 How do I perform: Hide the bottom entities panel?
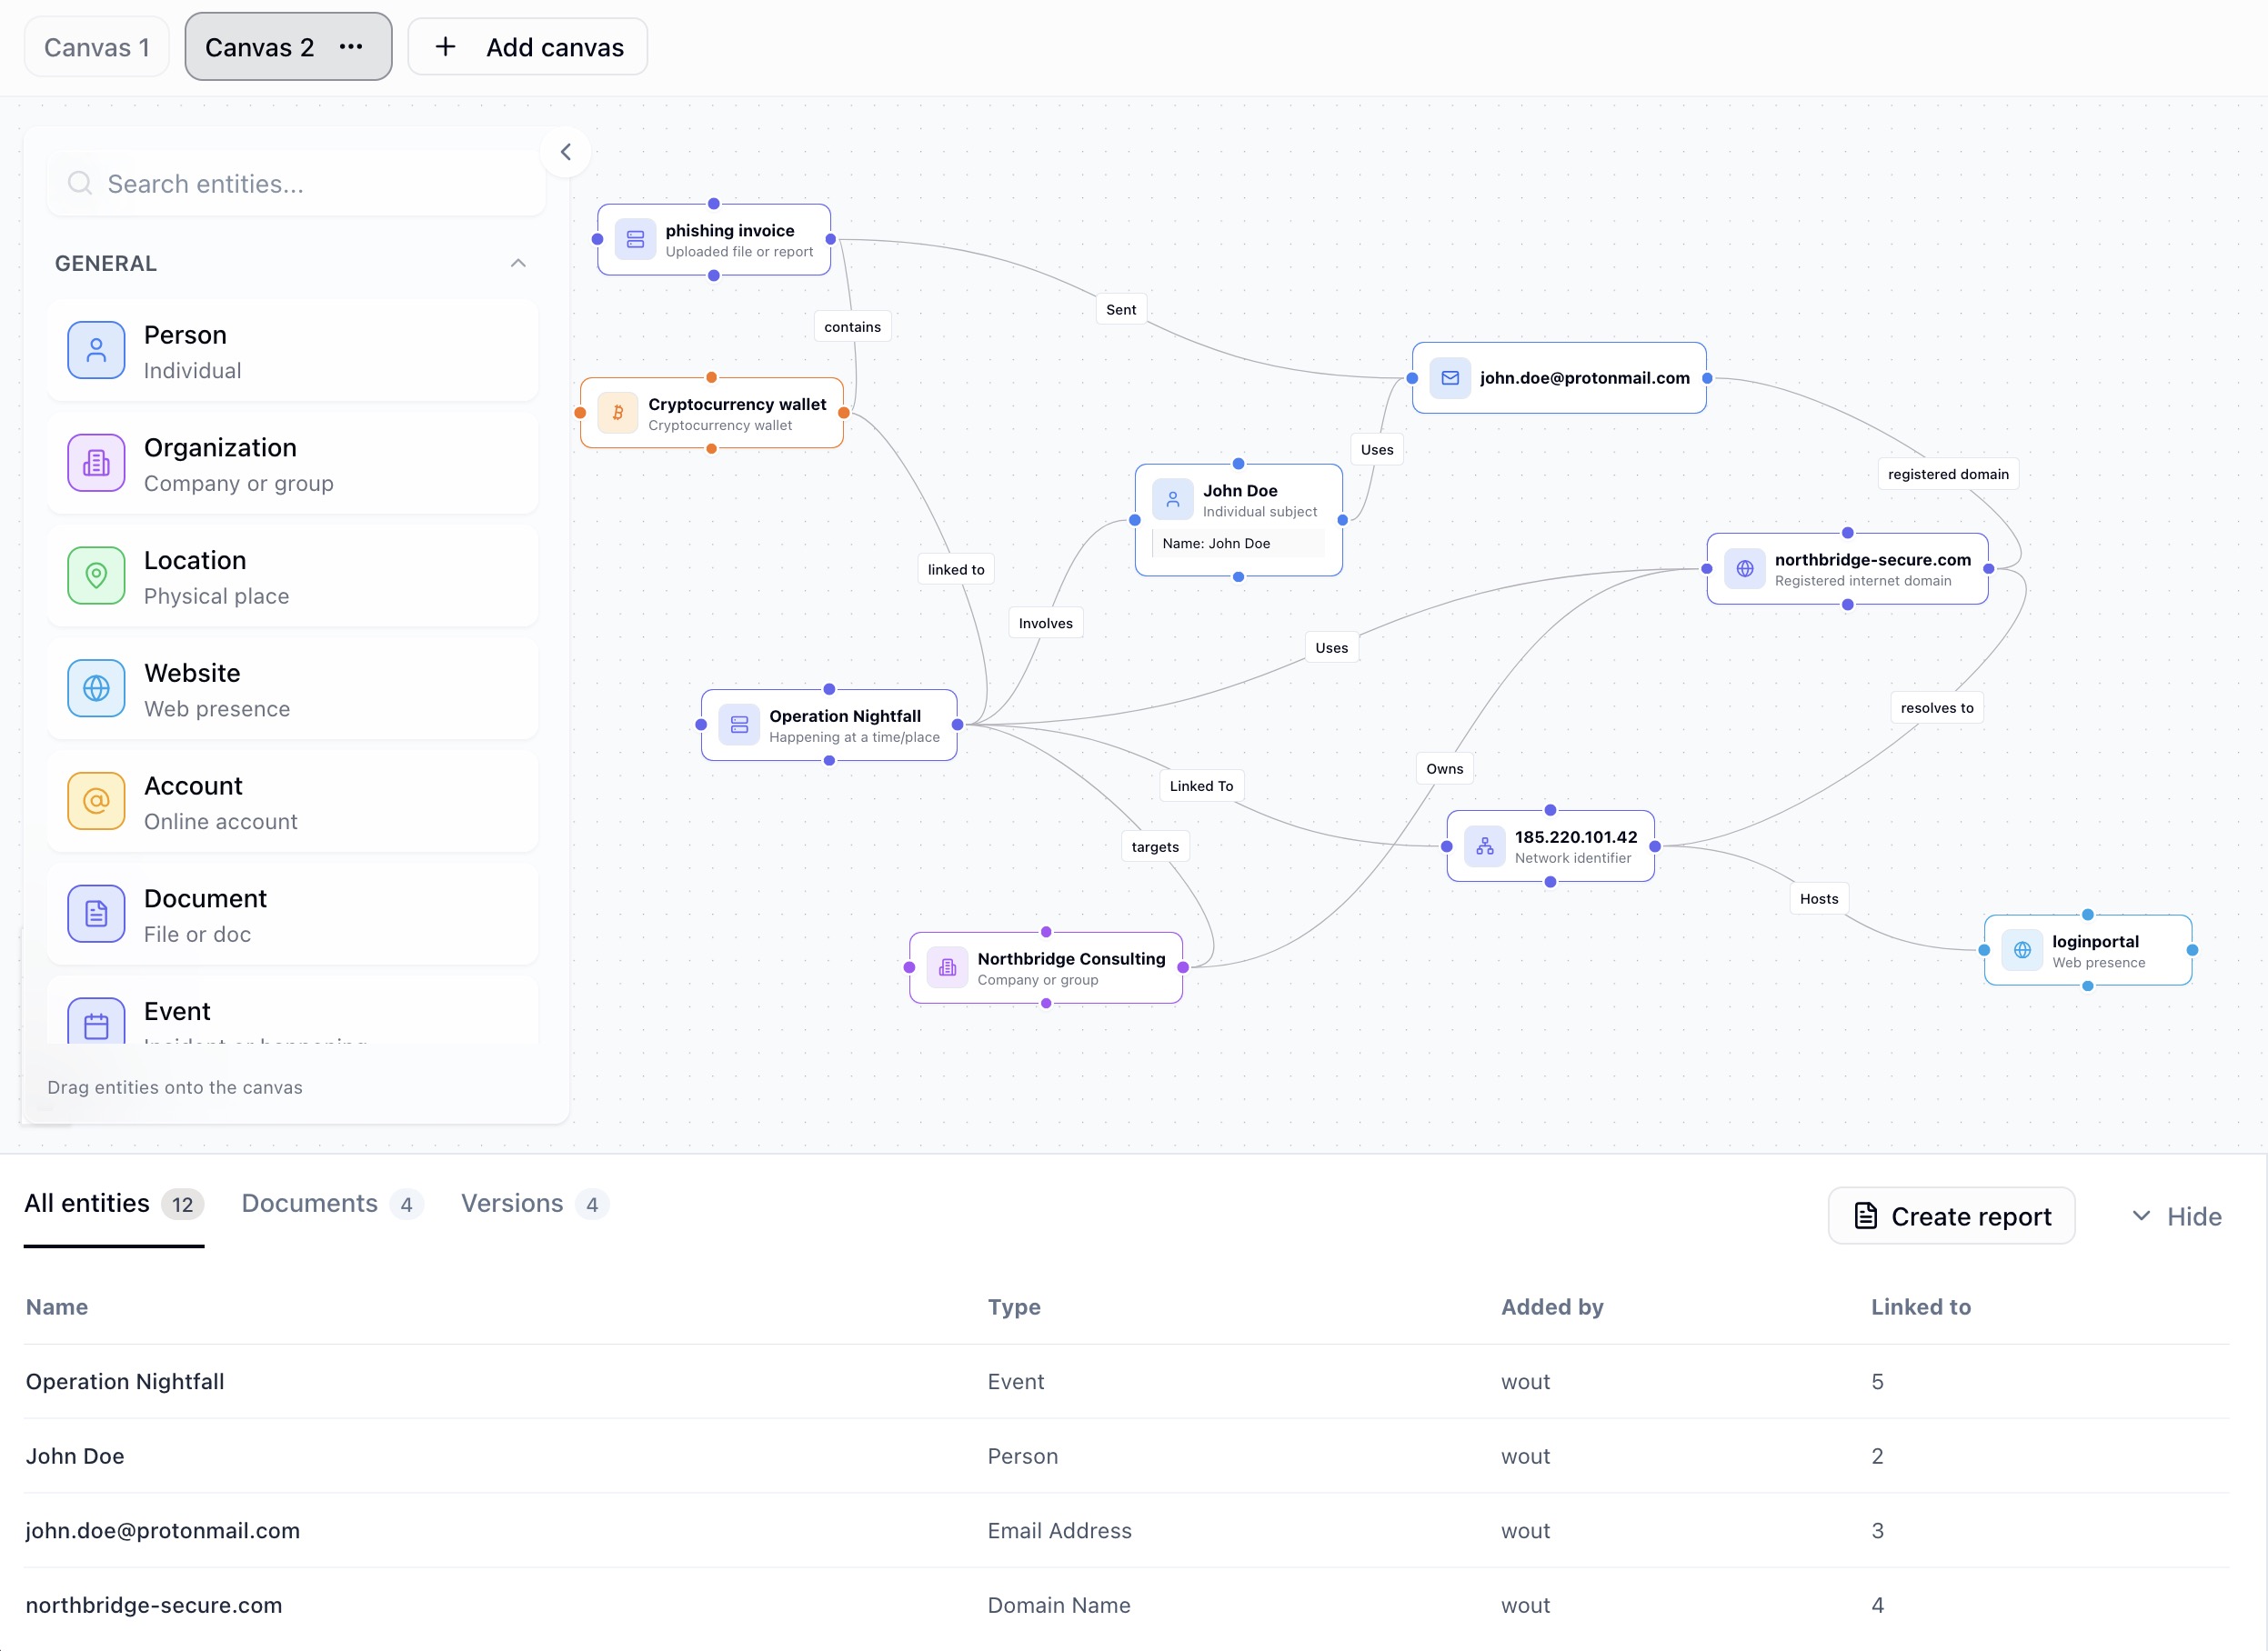(x=2177, y=1216)
